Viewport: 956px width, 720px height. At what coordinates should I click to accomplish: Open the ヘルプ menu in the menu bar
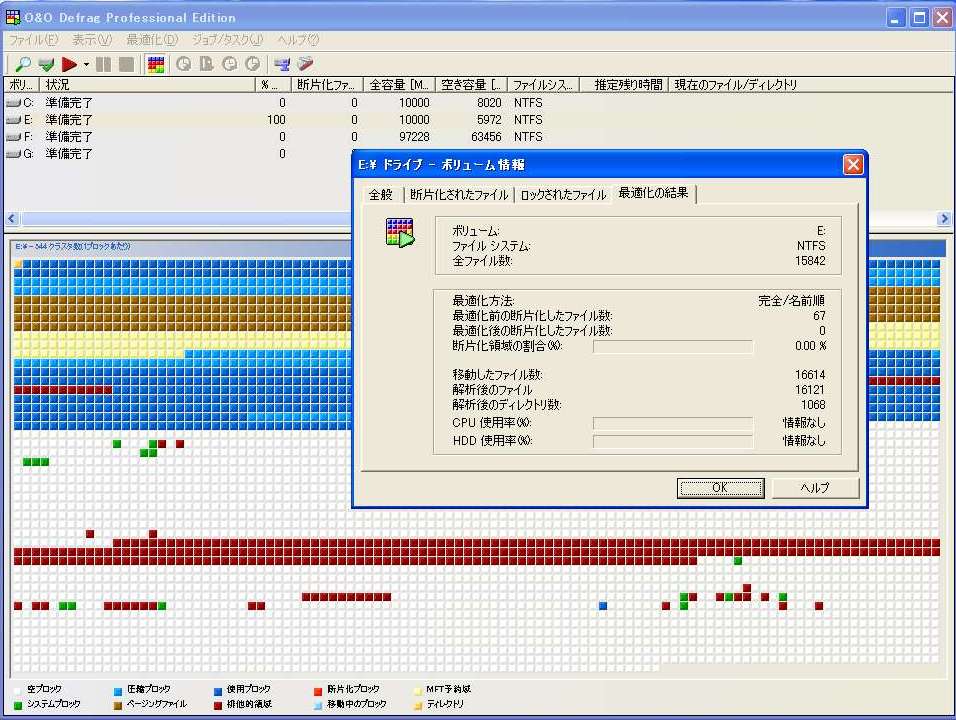click(298, 40)
